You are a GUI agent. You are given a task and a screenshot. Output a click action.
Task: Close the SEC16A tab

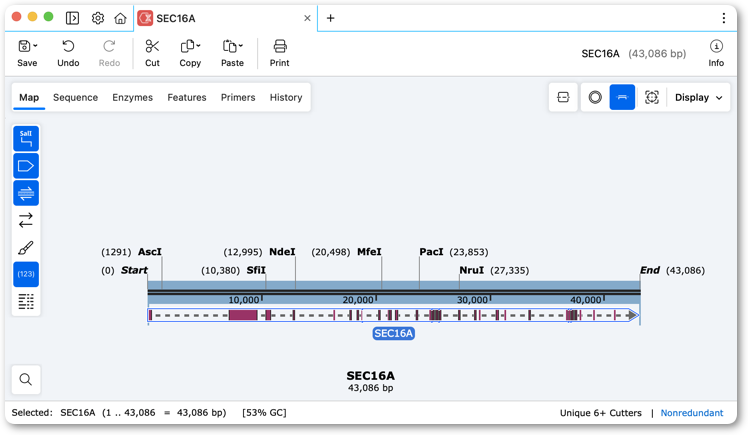pyautogui.click(x=307, y=18)
